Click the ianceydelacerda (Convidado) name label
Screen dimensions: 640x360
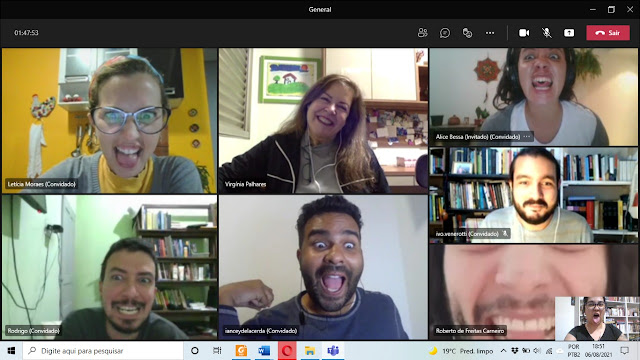261,331
